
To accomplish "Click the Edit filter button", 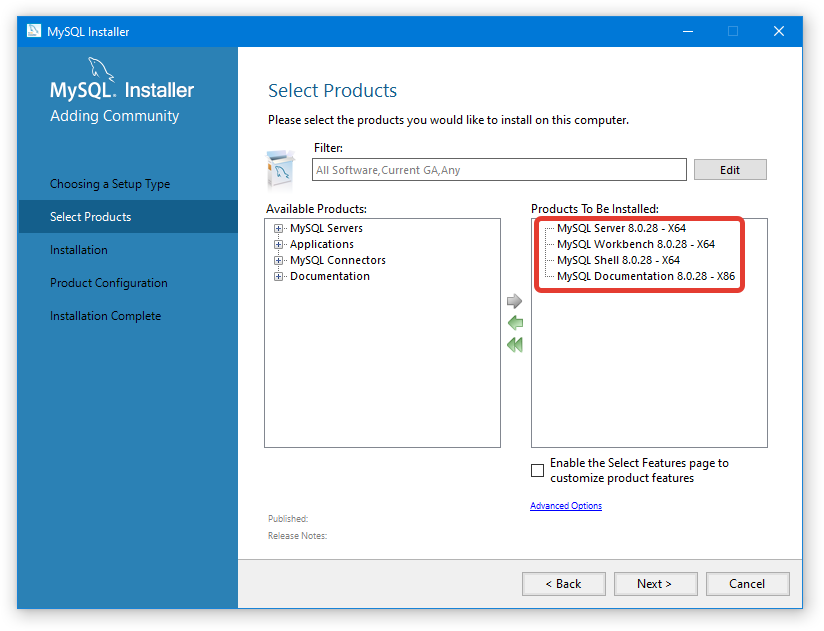I will 730,170.
